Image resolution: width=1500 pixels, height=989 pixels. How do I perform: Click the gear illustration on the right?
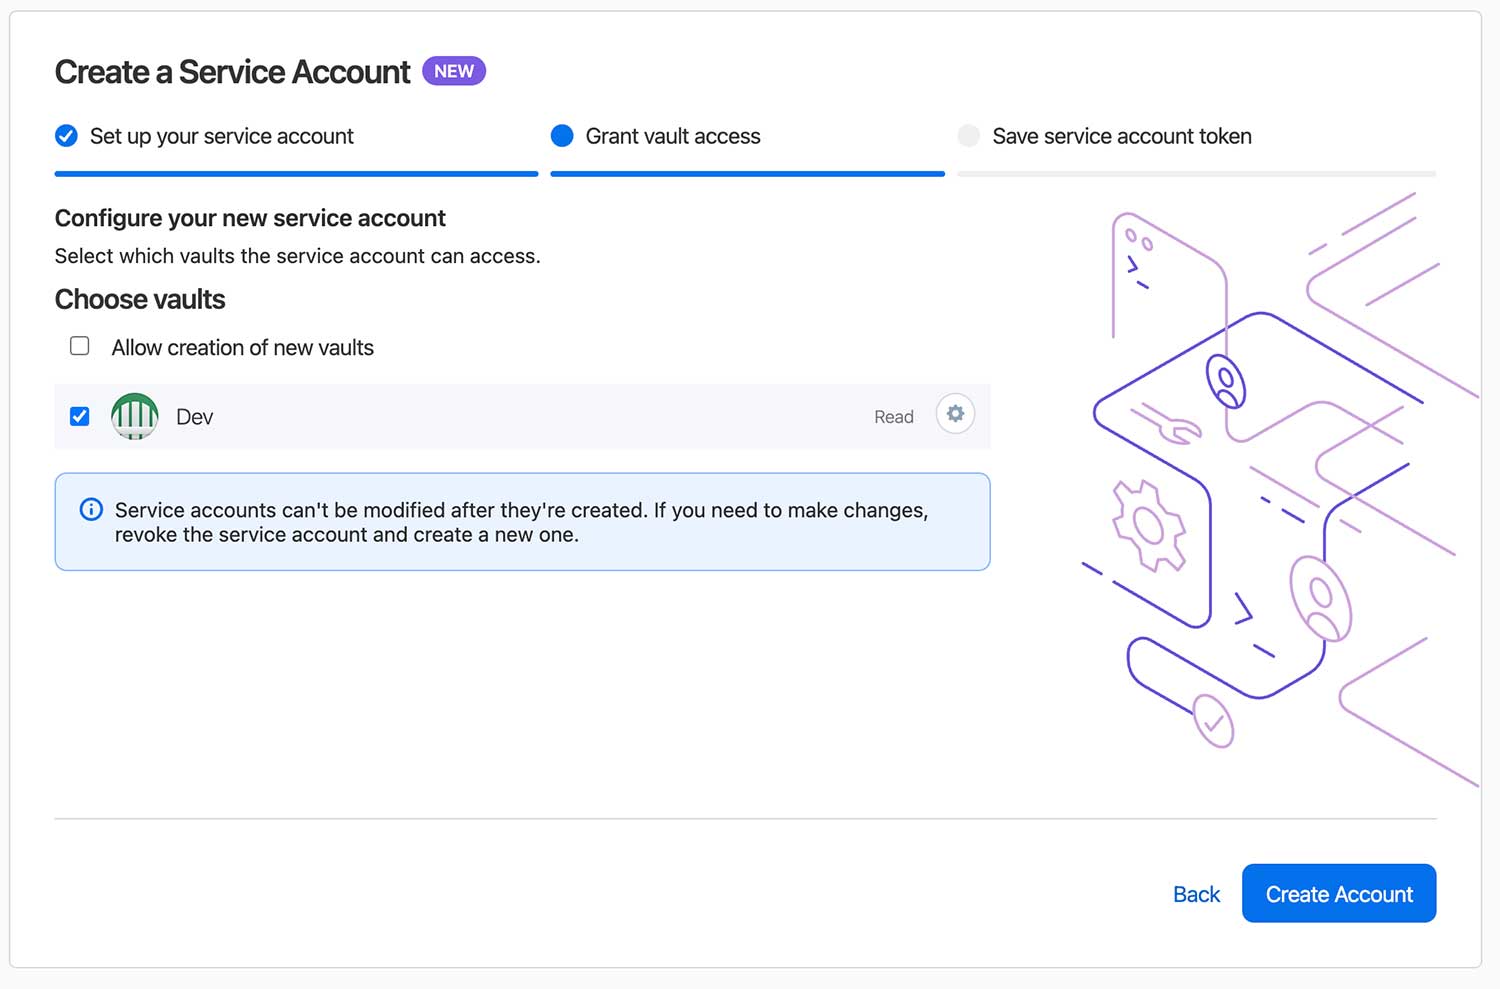tap(1149, 526)
